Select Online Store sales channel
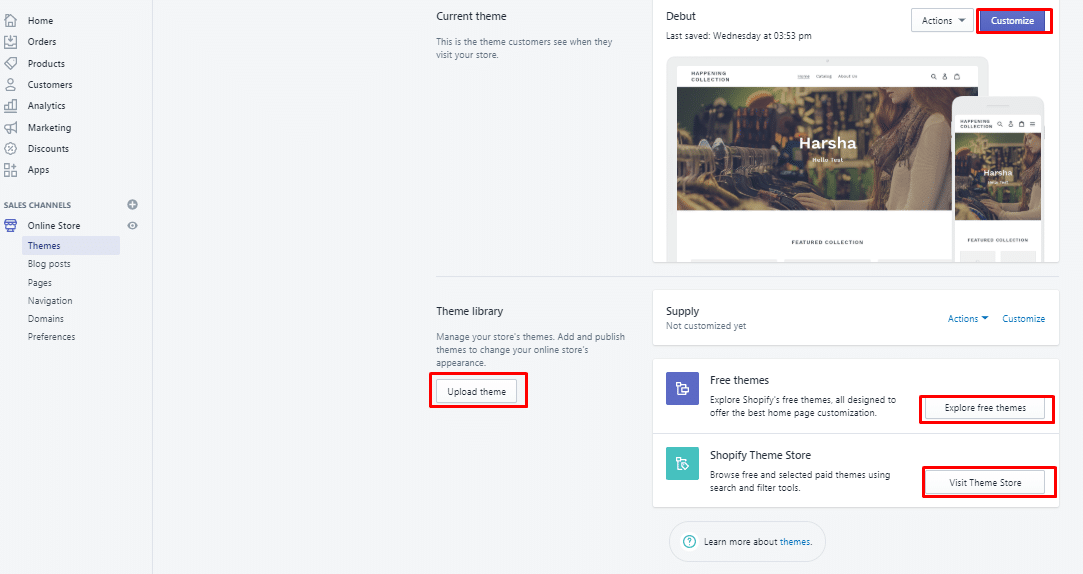Image resolution: width=1083 pixels, height=574 pixels. [54, 226]
